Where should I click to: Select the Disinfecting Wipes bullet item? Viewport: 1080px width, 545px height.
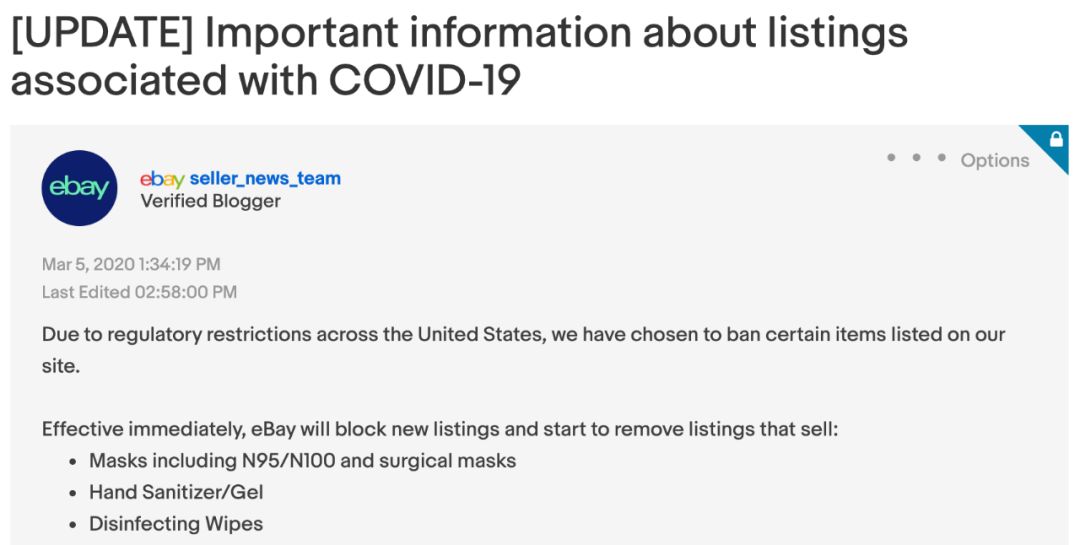point(176,524)
